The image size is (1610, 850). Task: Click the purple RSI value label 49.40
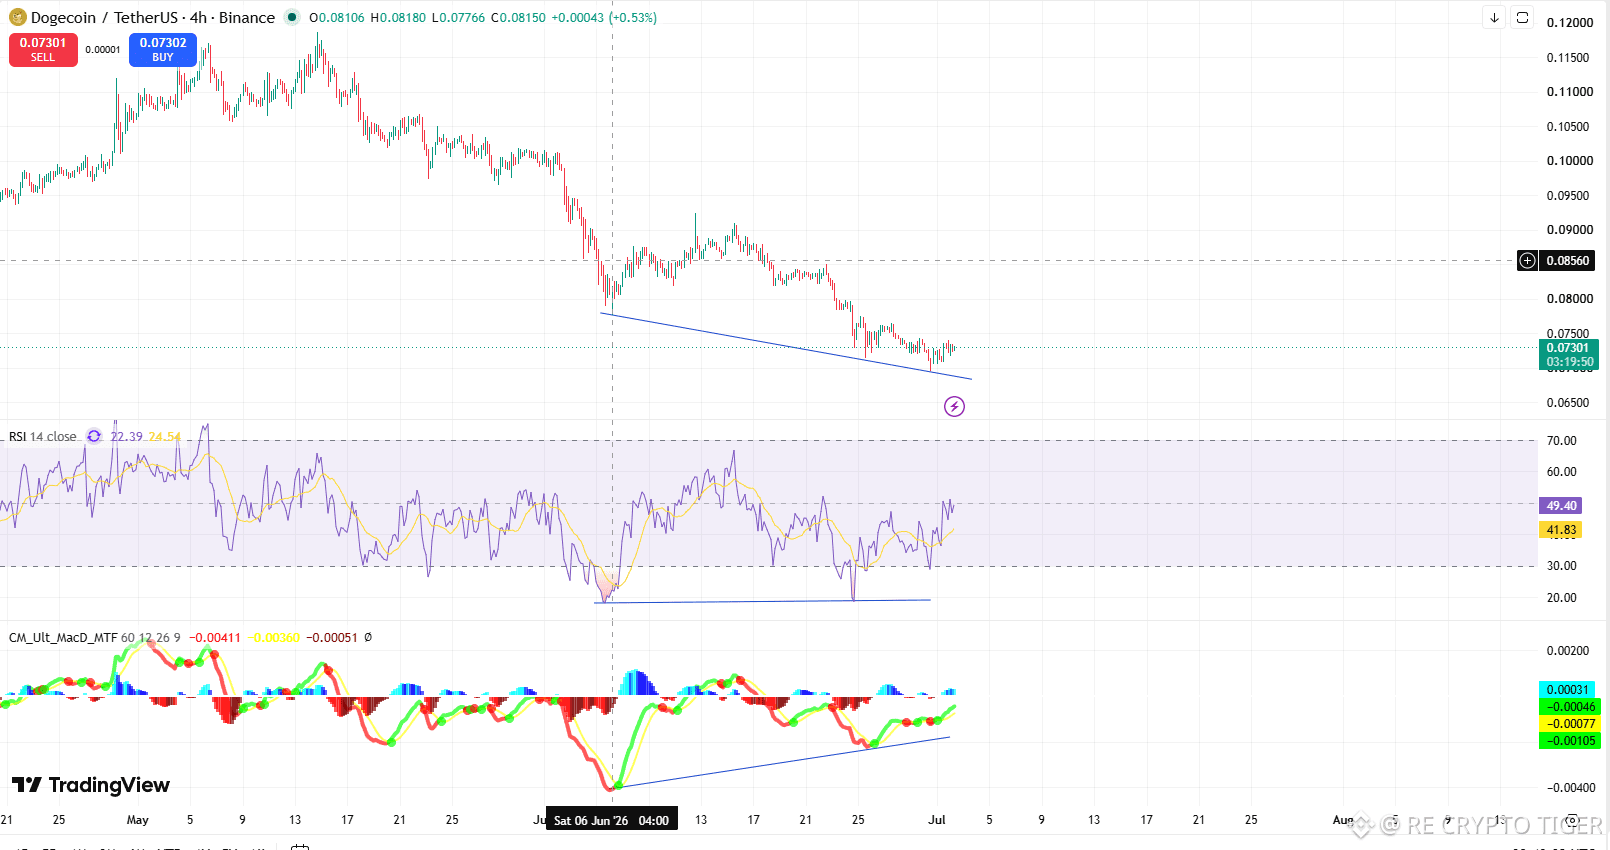[x=1561, y=506]
